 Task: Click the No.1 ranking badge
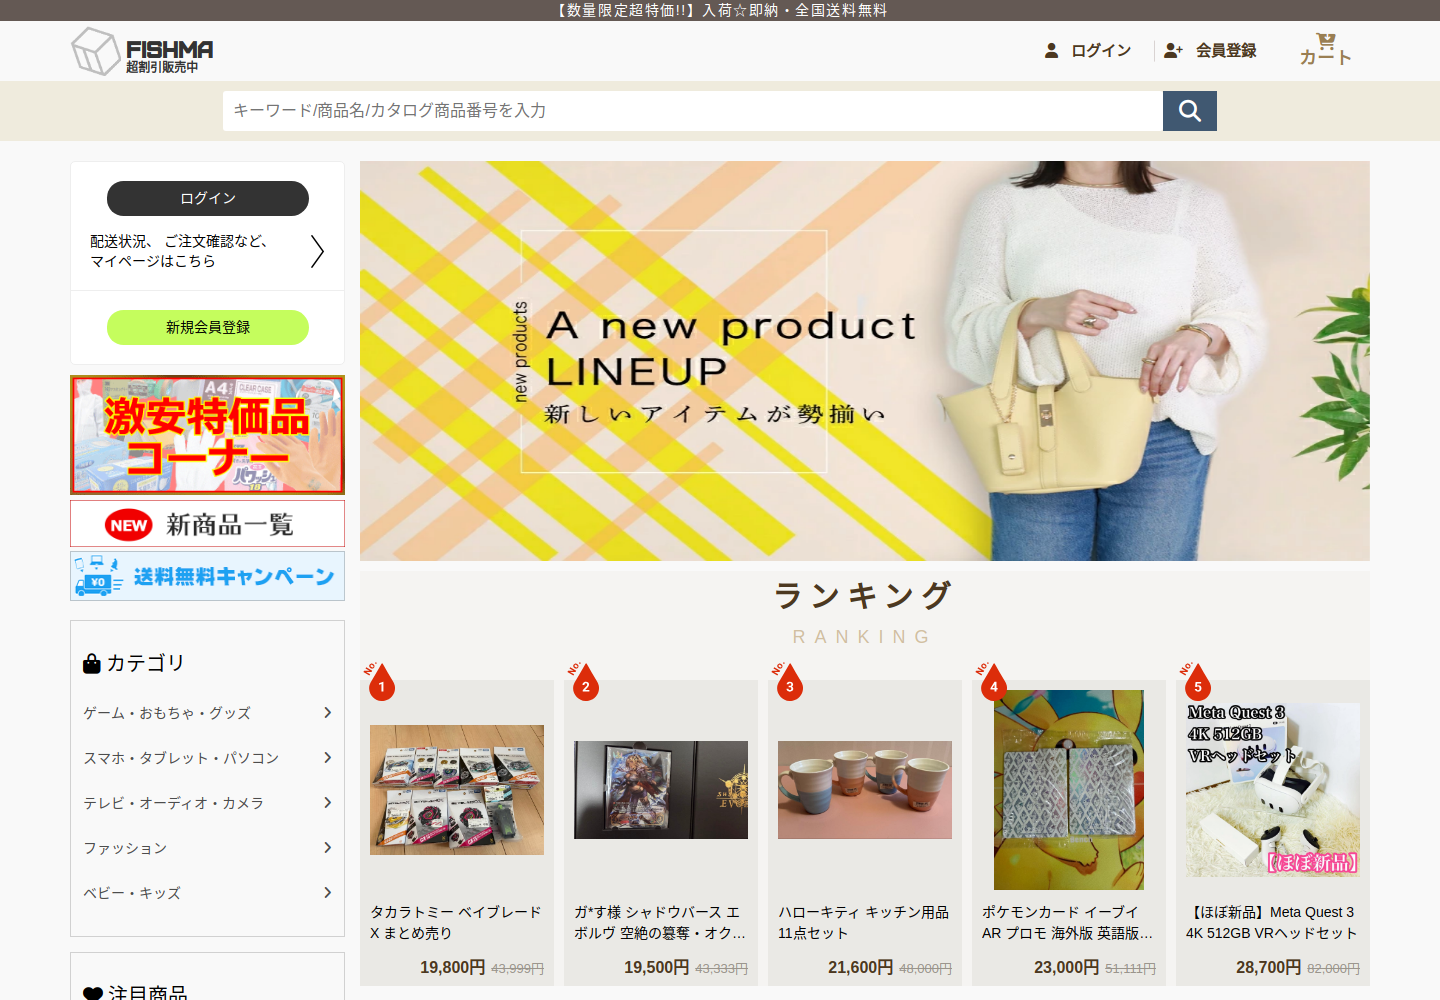coord(381,683)
